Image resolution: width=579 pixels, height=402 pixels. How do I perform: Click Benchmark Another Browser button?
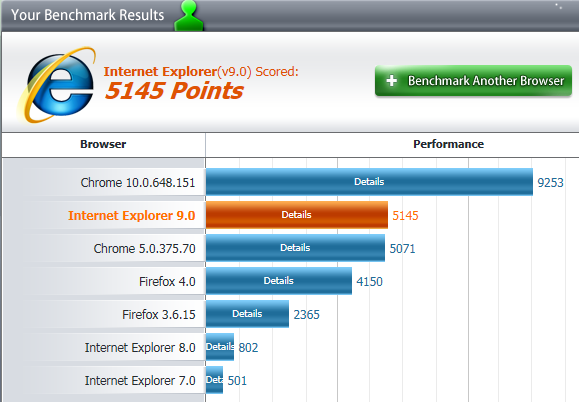(473, 80)
